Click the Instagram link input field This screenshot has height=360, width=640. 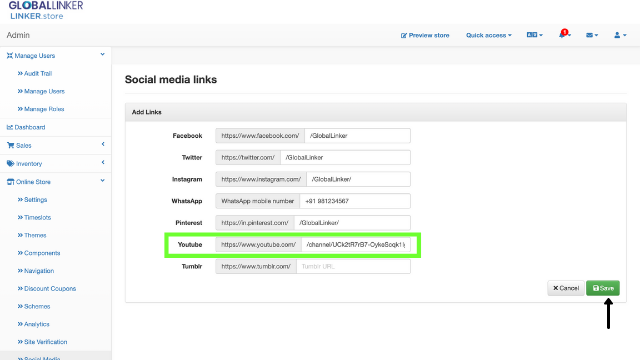[x=358, y=179]
